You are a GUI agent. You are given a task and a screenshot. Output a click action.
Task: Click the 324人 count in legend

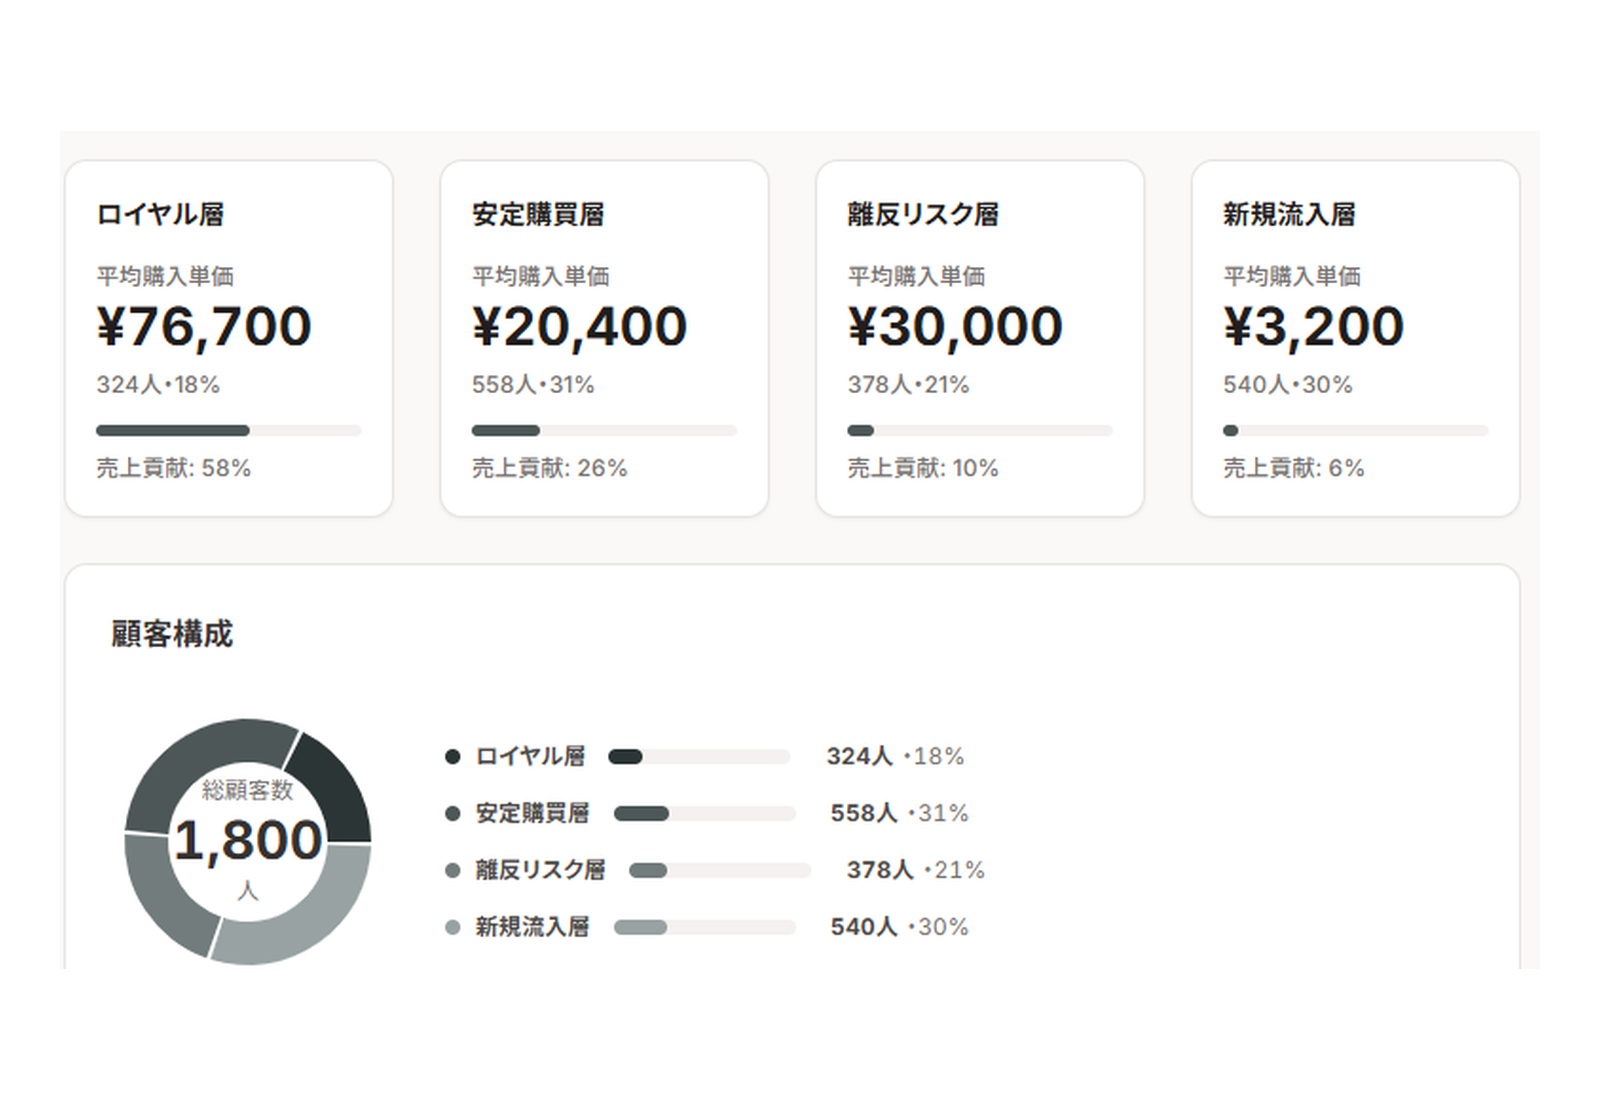(859, 757)
